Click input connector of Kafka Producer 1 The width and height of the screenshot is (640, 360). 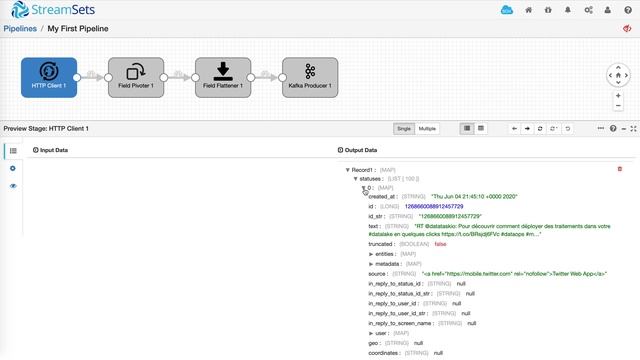click(282, 77)
